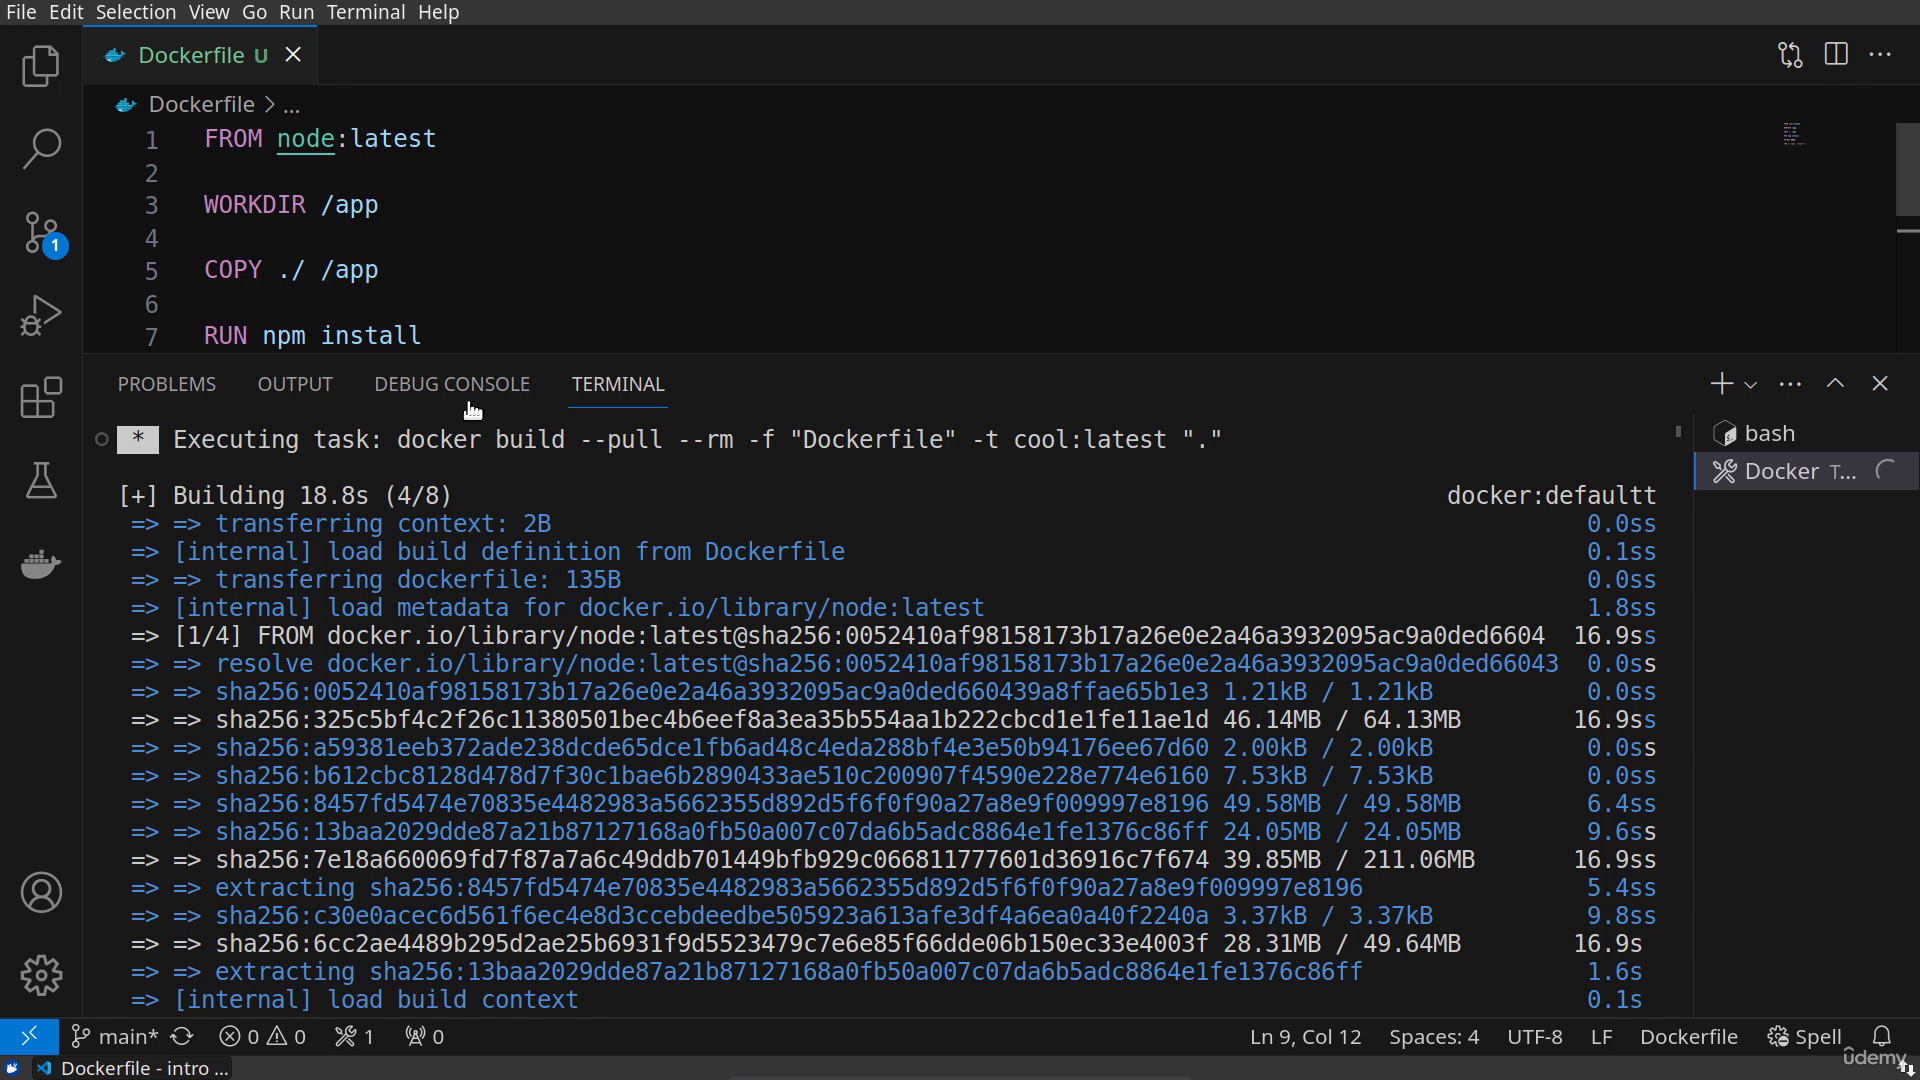Split the editor to the right
1920x1080 pixels.
pos(1836,55)
